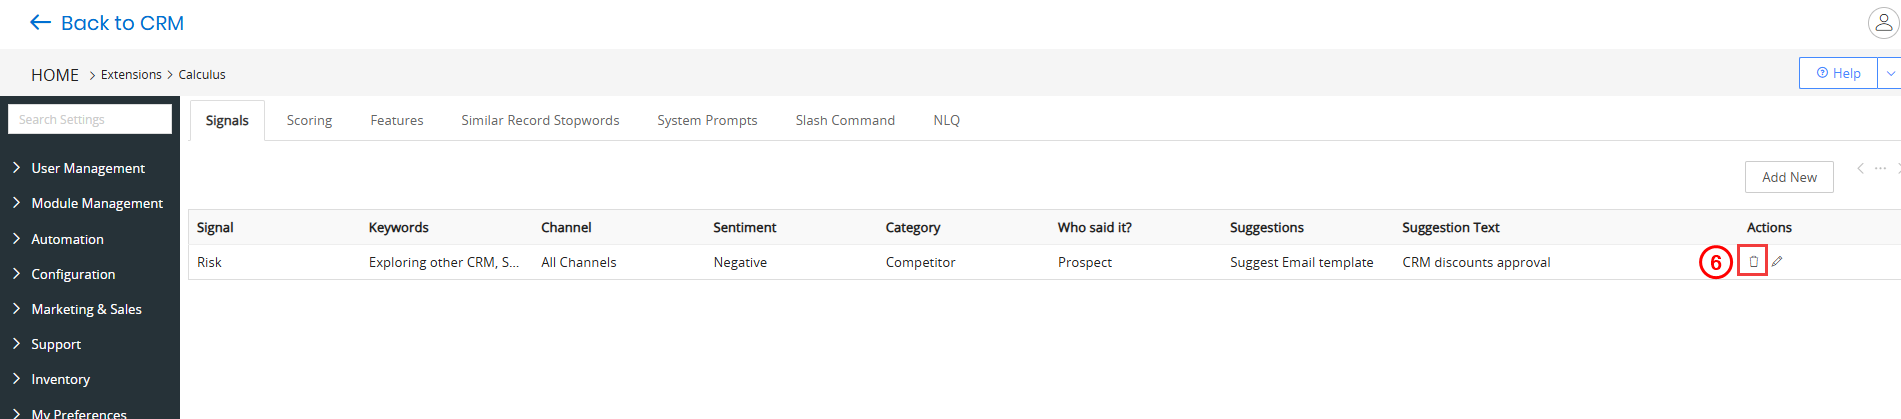This screenshot has height=419, width=1901.
Task: Click the Help button
Action: tap(1838, 73)
